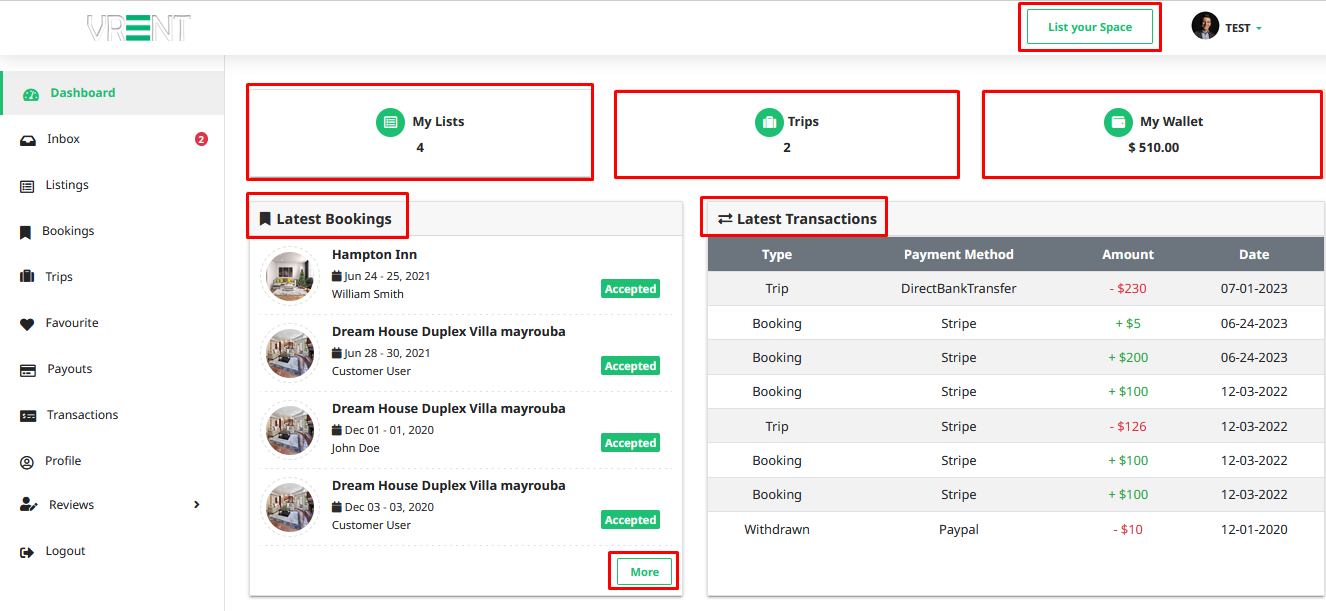Click the user profile avatar in header
Image resolution: width=1326 pixels, height=611 pixels.
point(1205,27)
